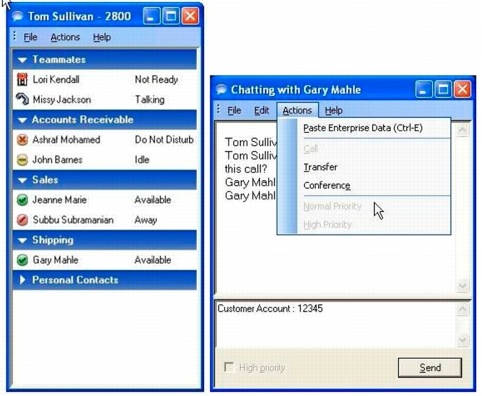
Task: Click Subbu Subramanian's Away status icon
Action: point(22,220)
